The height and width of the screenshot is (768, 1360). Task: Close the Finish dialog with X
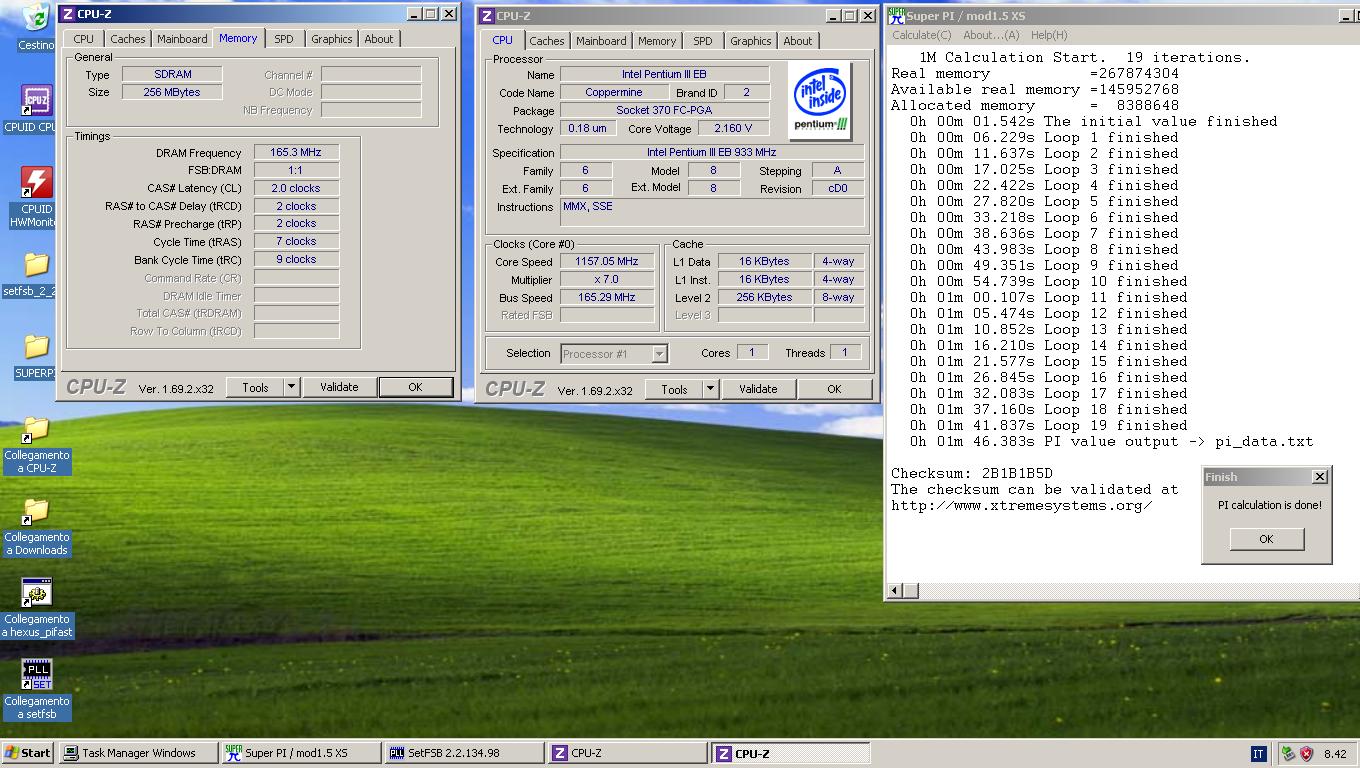[1319, 477]
